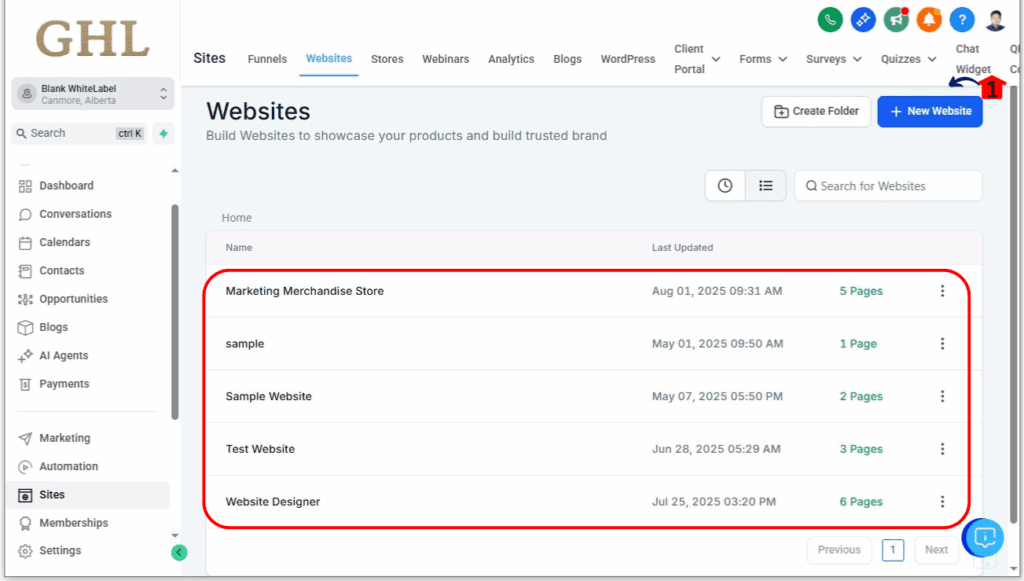Click the clock recent view icon
This screenshot has height=581, width=1024.
(x=725, y=186)
